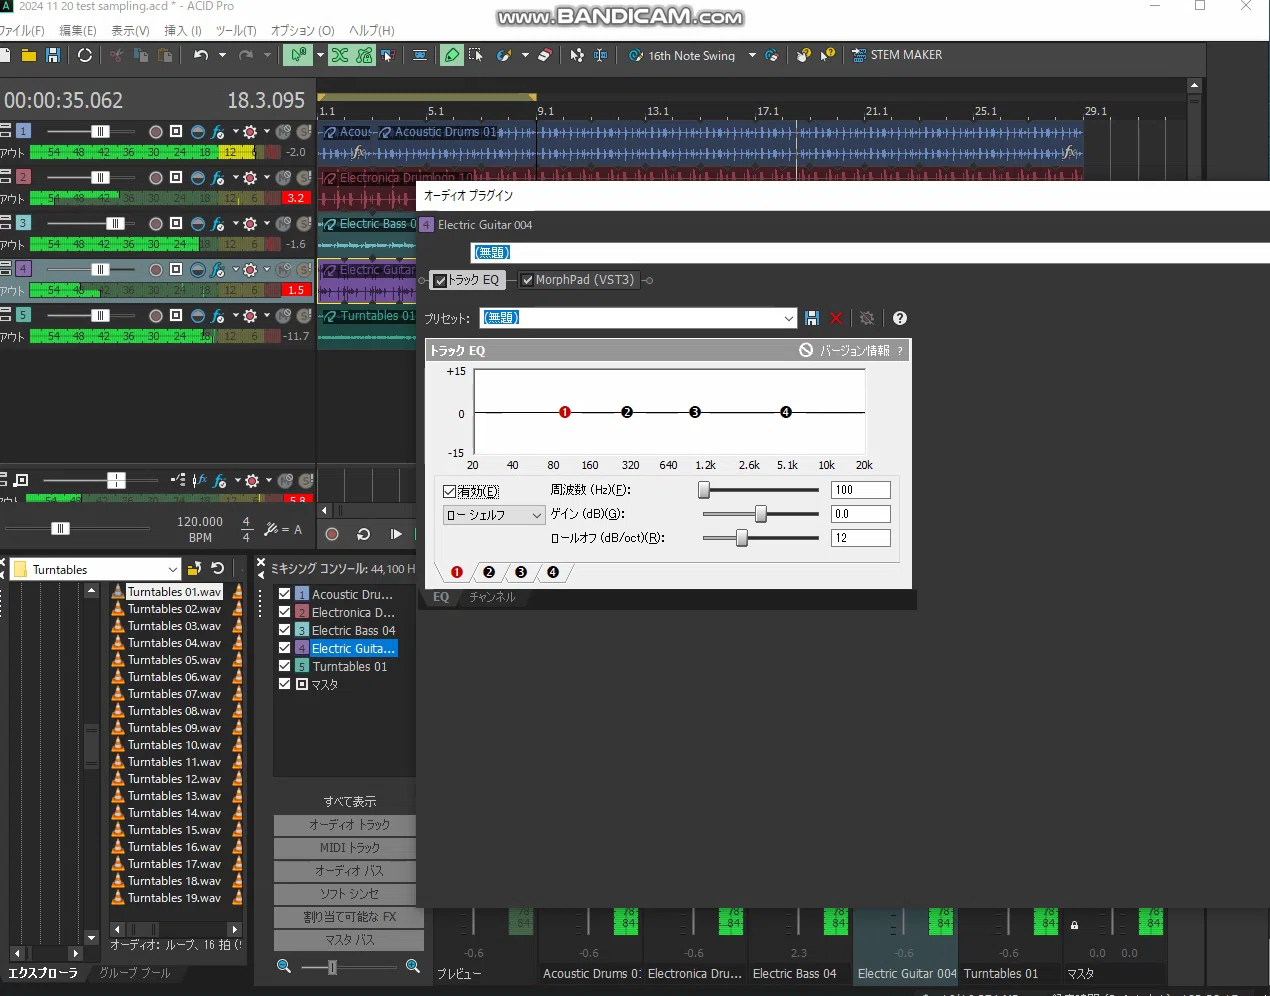Open track 1 automation settings dropdown arrow

(x=267, y=132)
